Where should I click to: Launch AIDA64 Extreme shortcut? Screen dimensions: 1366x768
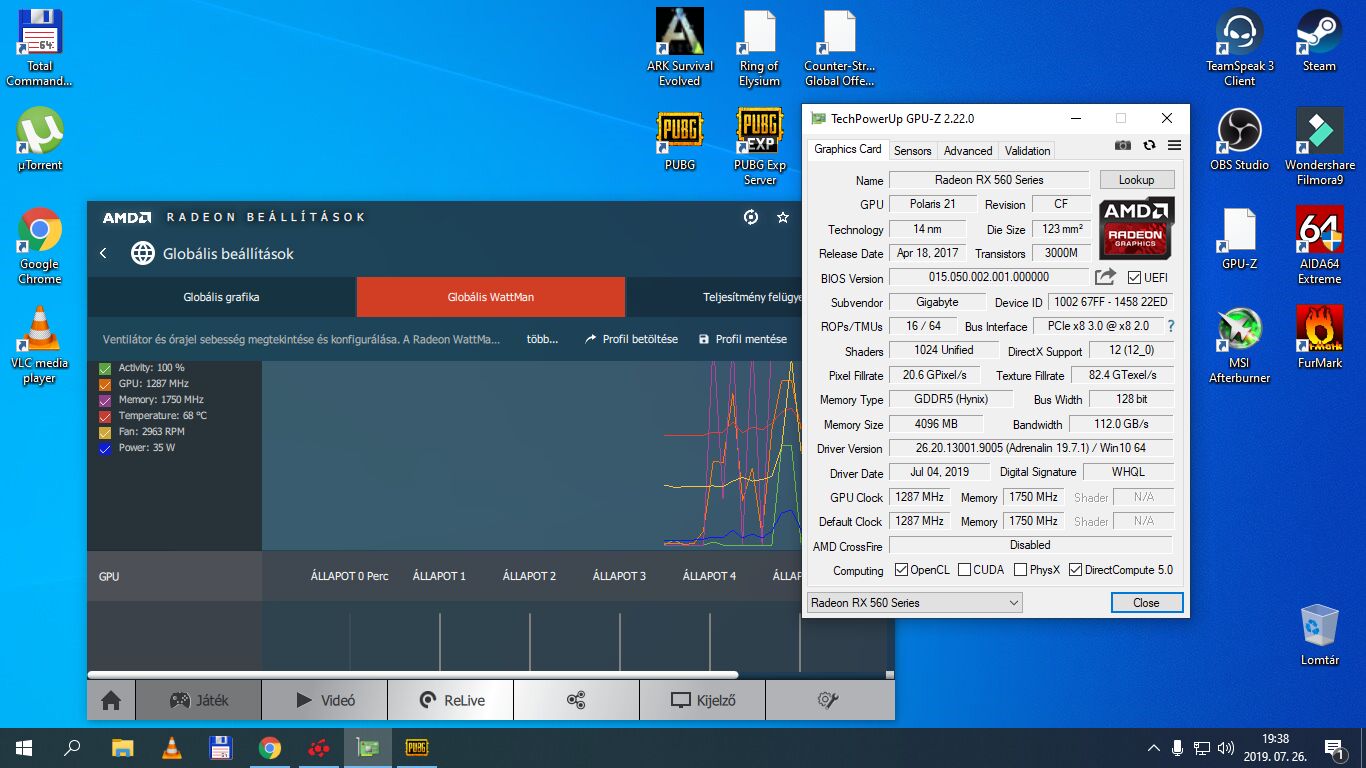coord(1320,246)
